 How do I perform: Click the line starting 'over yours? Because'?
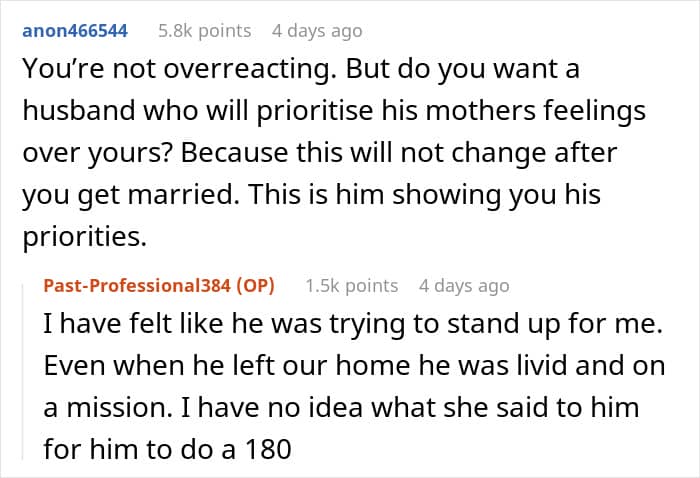(x=320, y=153)
